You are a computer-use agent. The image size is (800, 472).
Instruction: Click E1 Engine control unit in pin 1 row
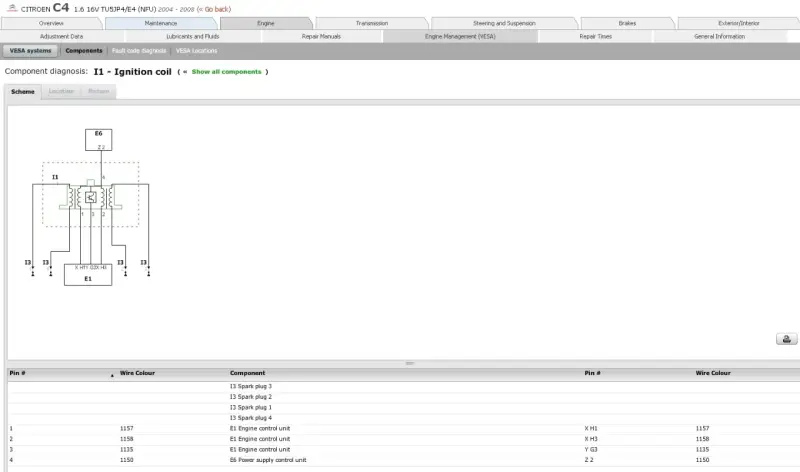tap(260, 429)
